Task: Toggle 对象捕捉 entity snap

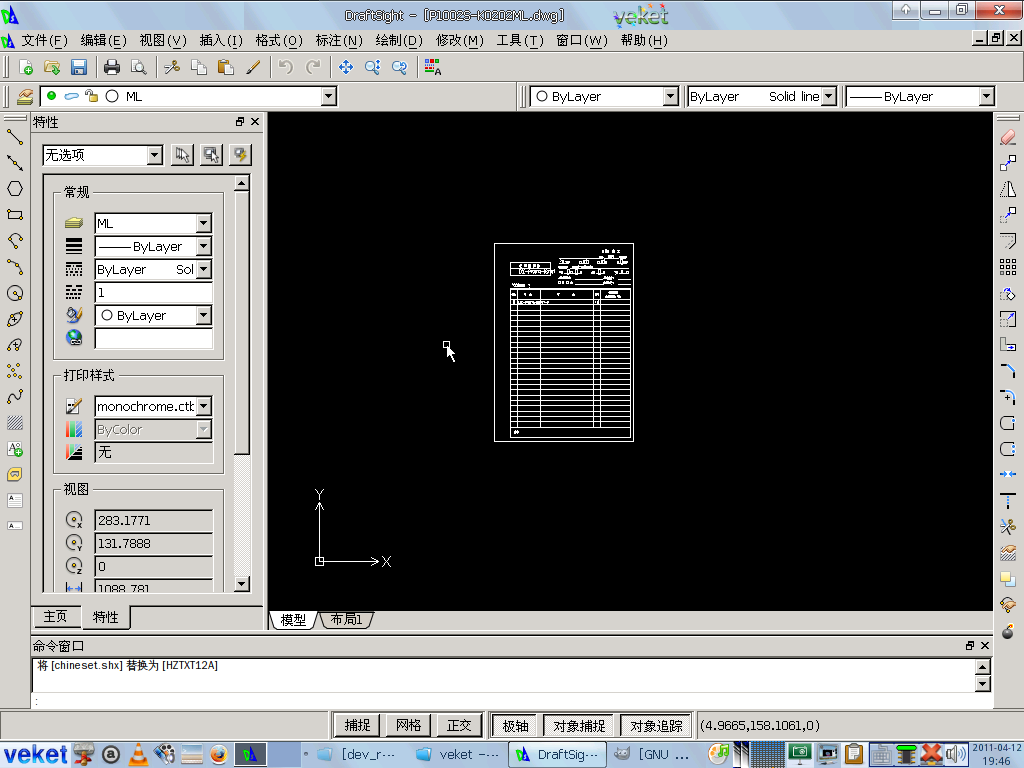Action: pos(579,726)
